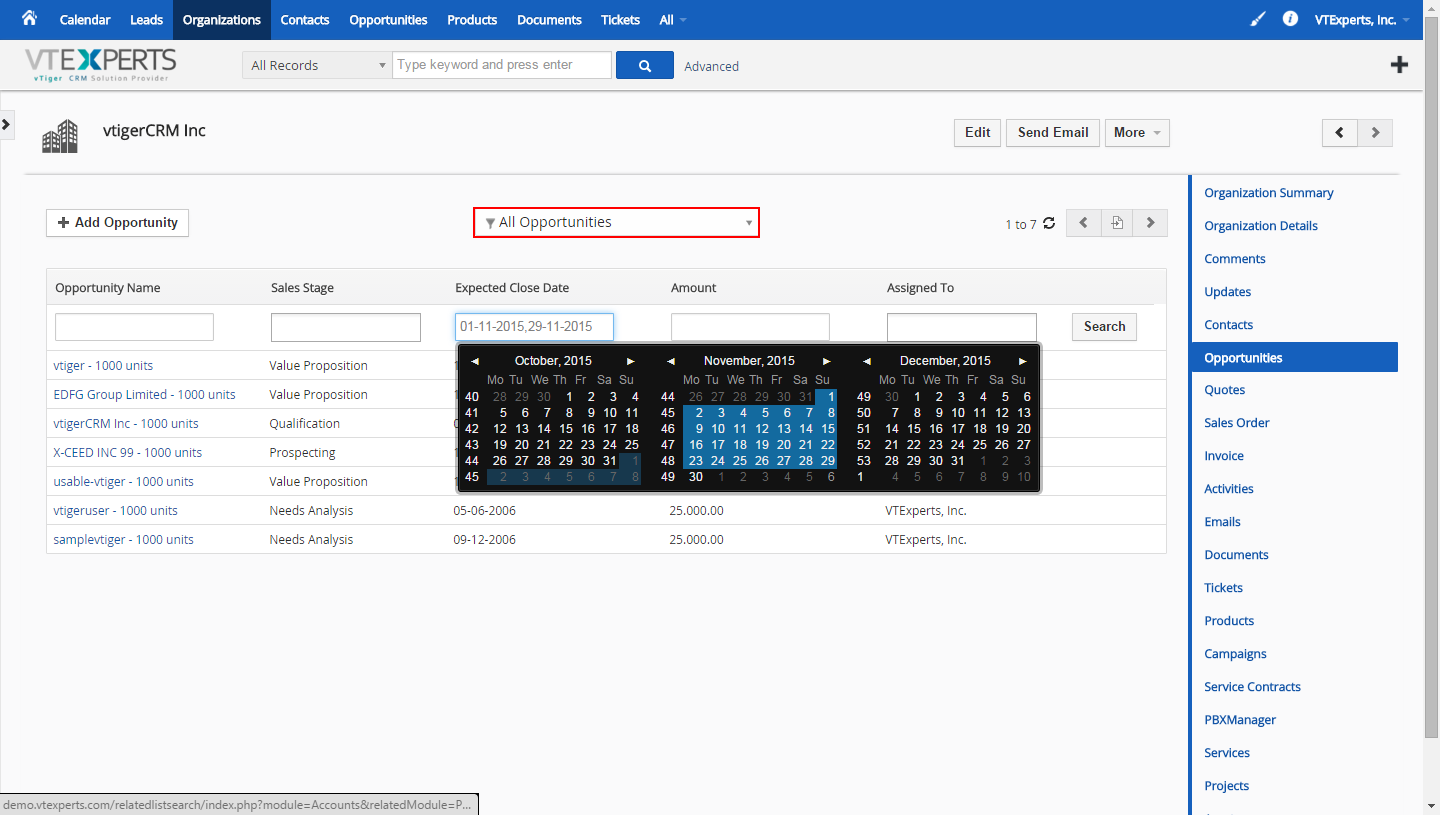Refresh the record count
The width and height of the screenshot is (1440, 815).
point(1049,223)
